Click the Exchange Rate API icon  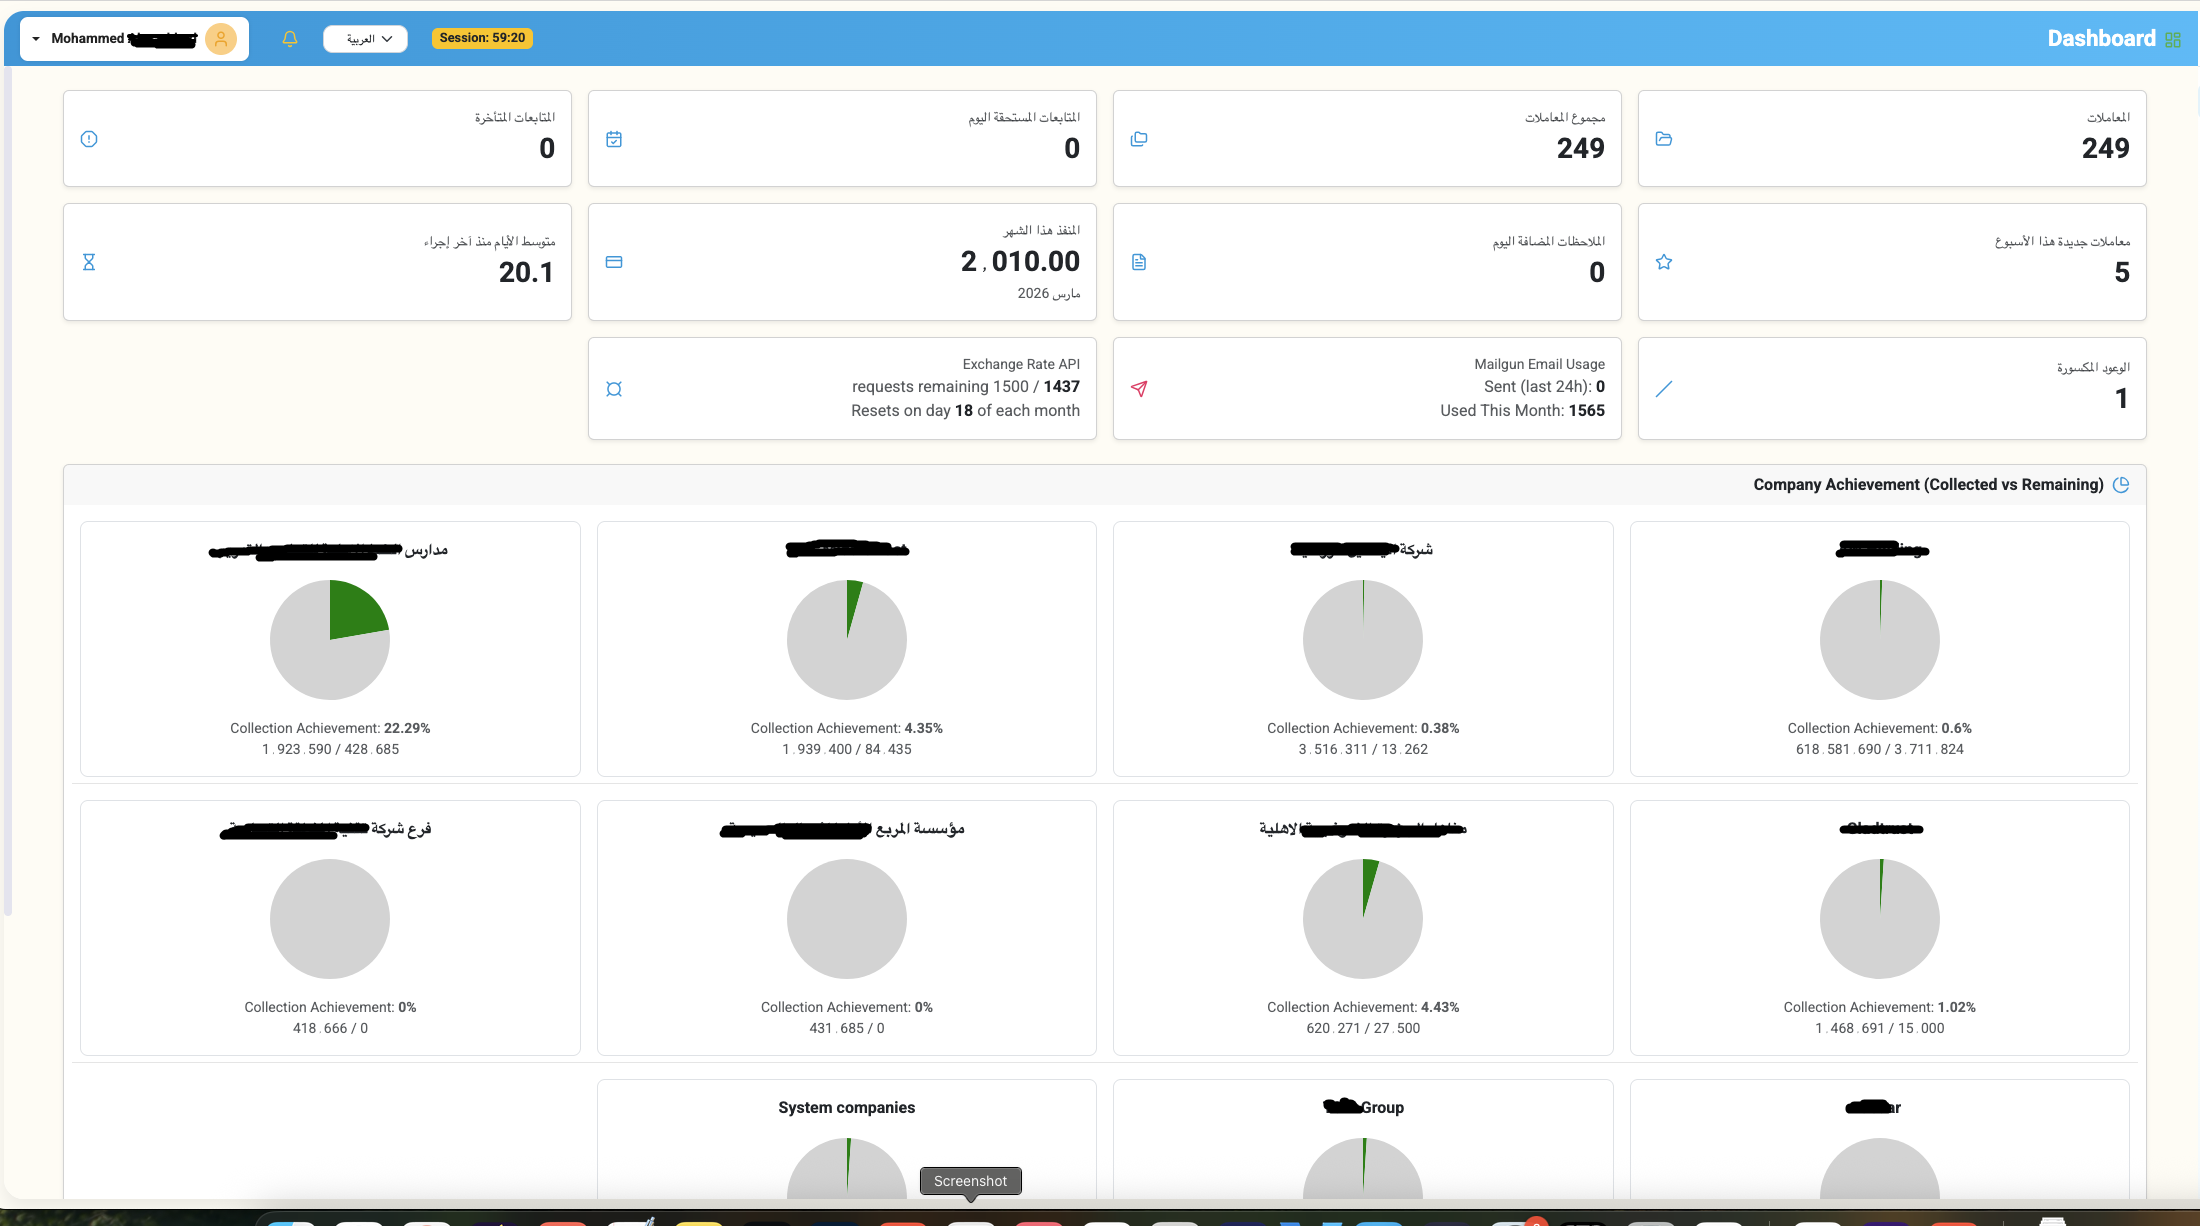pyautogui.click(x=614, y=389)
